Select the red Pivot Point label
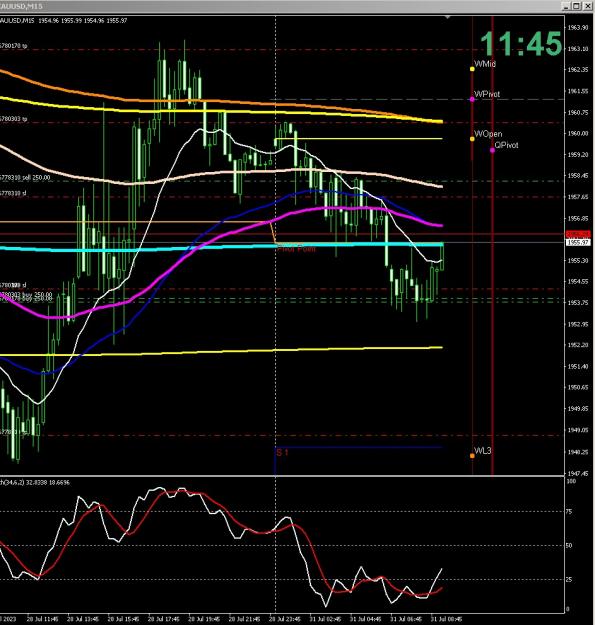The image size is (595, 625). [x=296, y=249]
